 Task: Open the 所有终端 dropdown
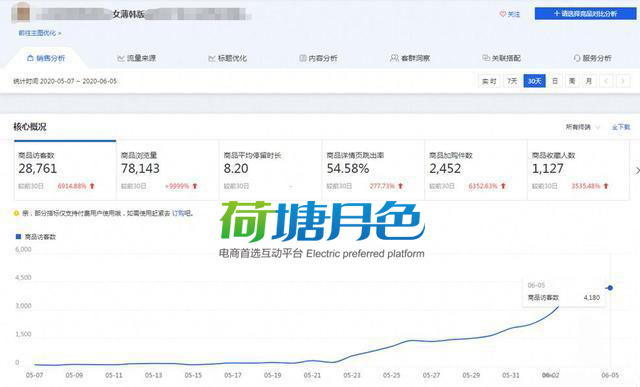[582, 127]
